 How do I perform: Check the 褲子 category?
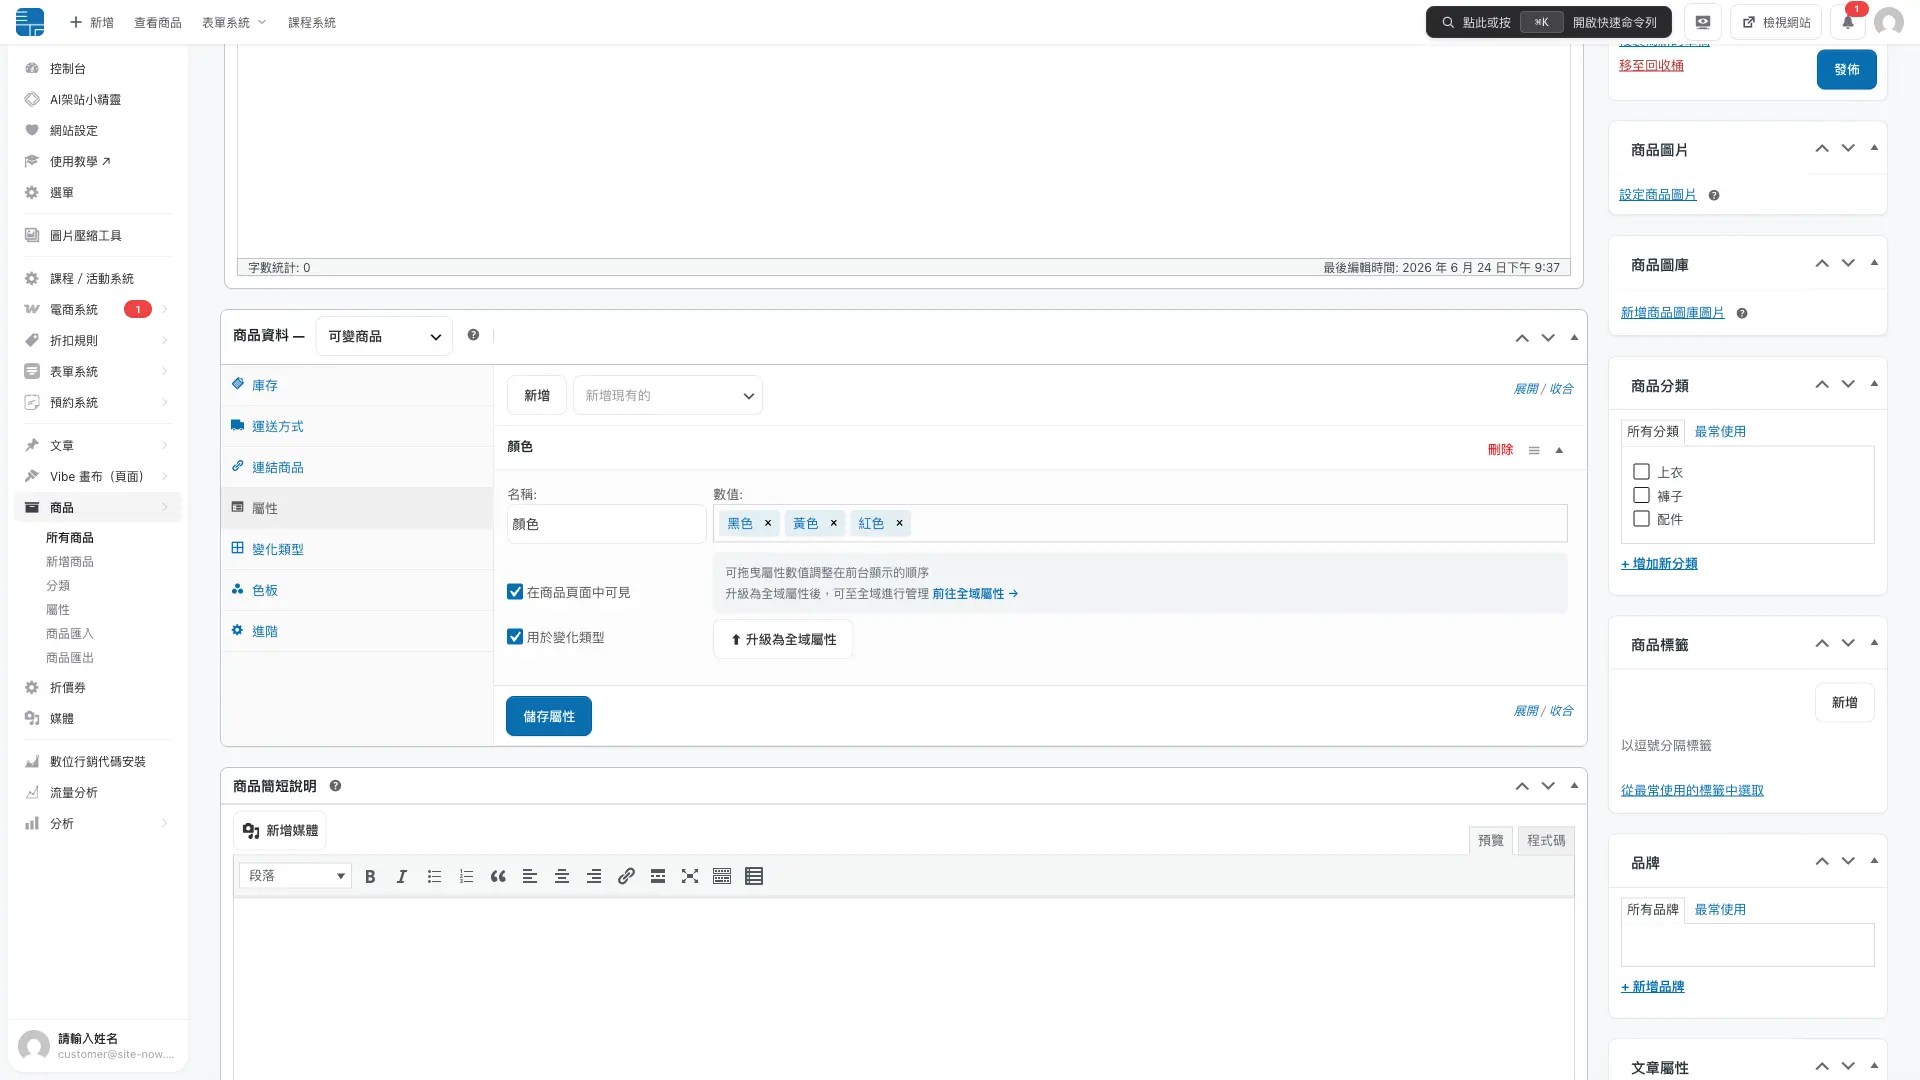pyautogui.click(x=1641, y=496)
